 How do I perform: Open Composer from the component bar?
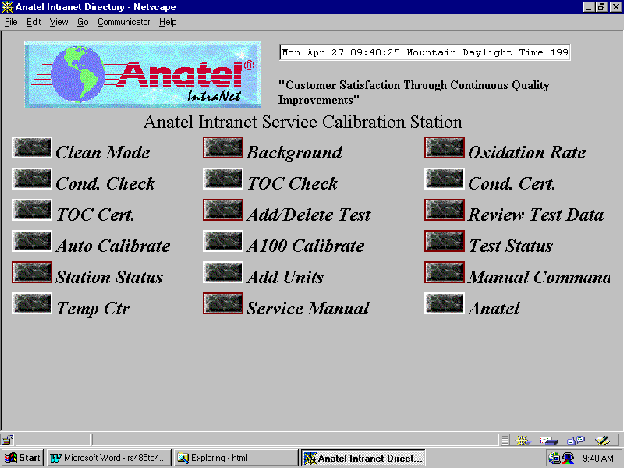603,440
